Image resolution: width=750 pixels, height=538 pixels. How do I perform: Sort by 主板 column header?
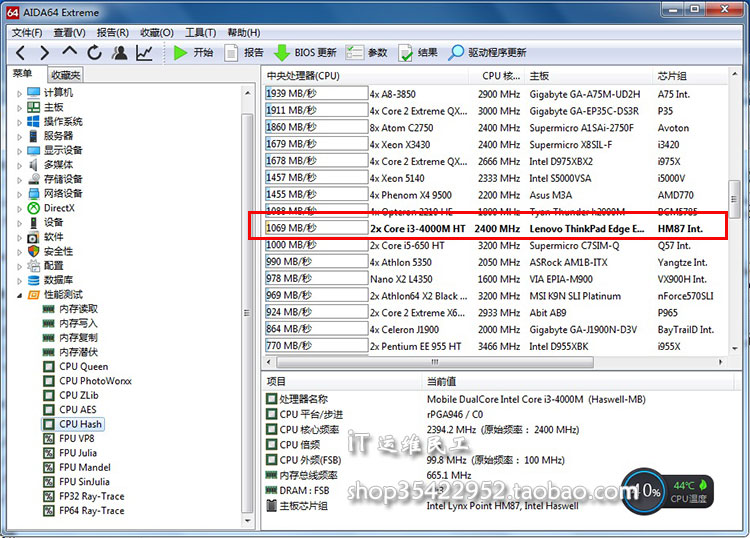pos(589,76)
